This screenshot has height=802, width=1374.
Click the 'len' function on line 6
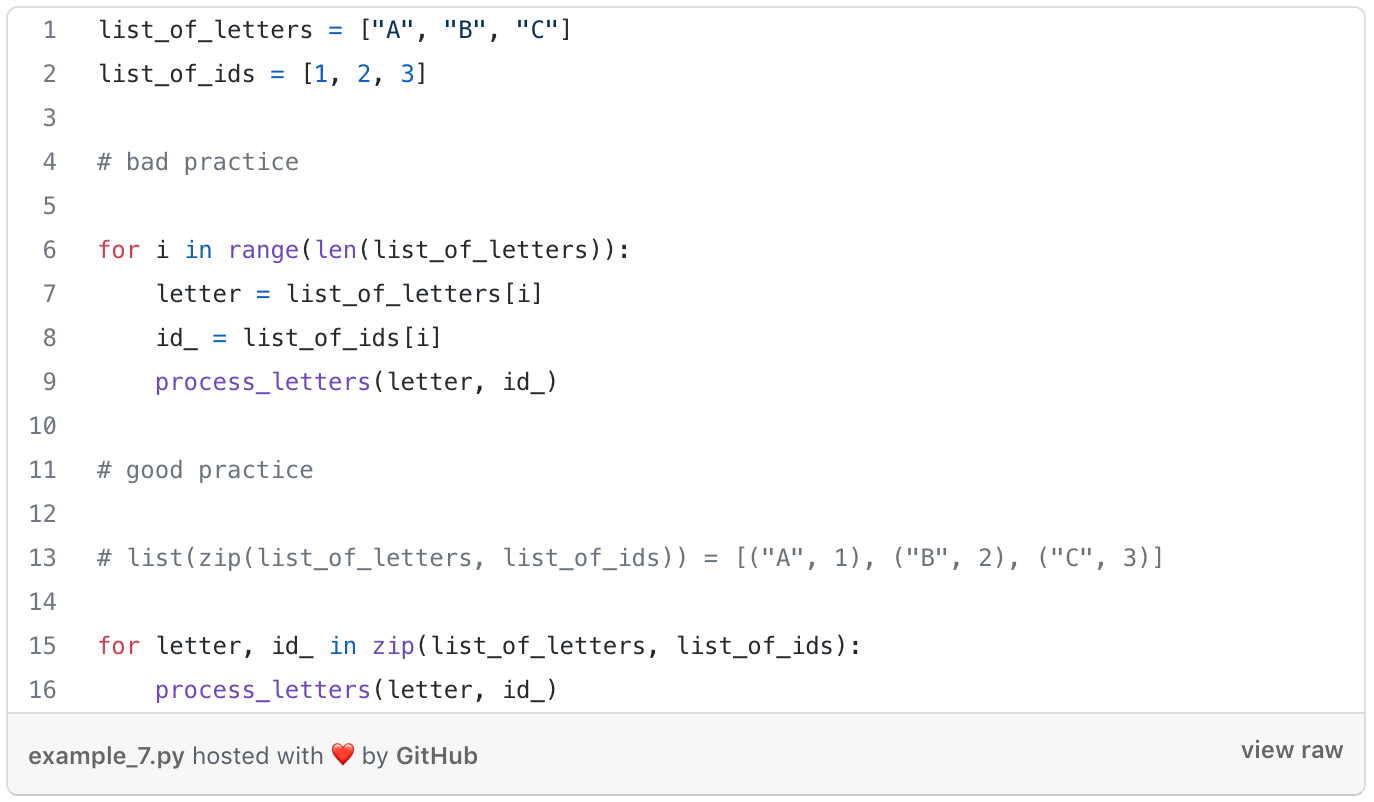[336, 250]
